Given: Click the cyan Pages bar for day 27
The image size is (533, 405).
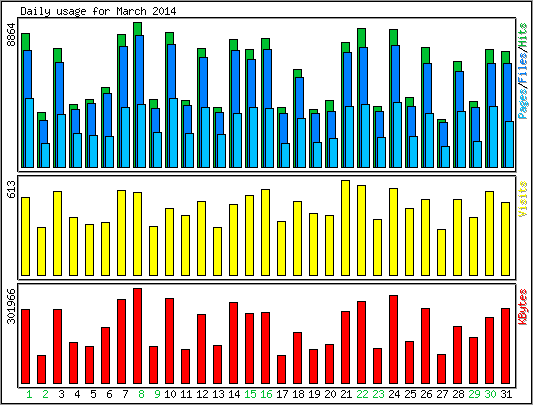Looking at the screenshot, I should [446, 157].
